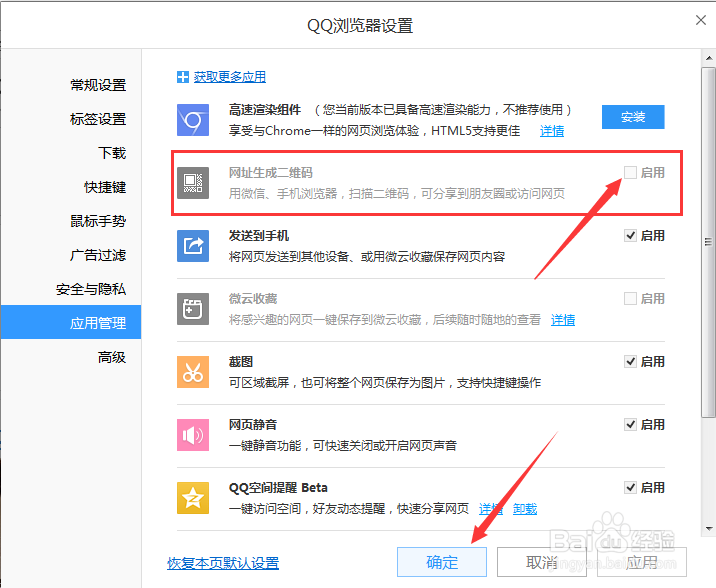716x588 pixels.
Task: Confirm with the 确定 button
Action: point(442,562)
